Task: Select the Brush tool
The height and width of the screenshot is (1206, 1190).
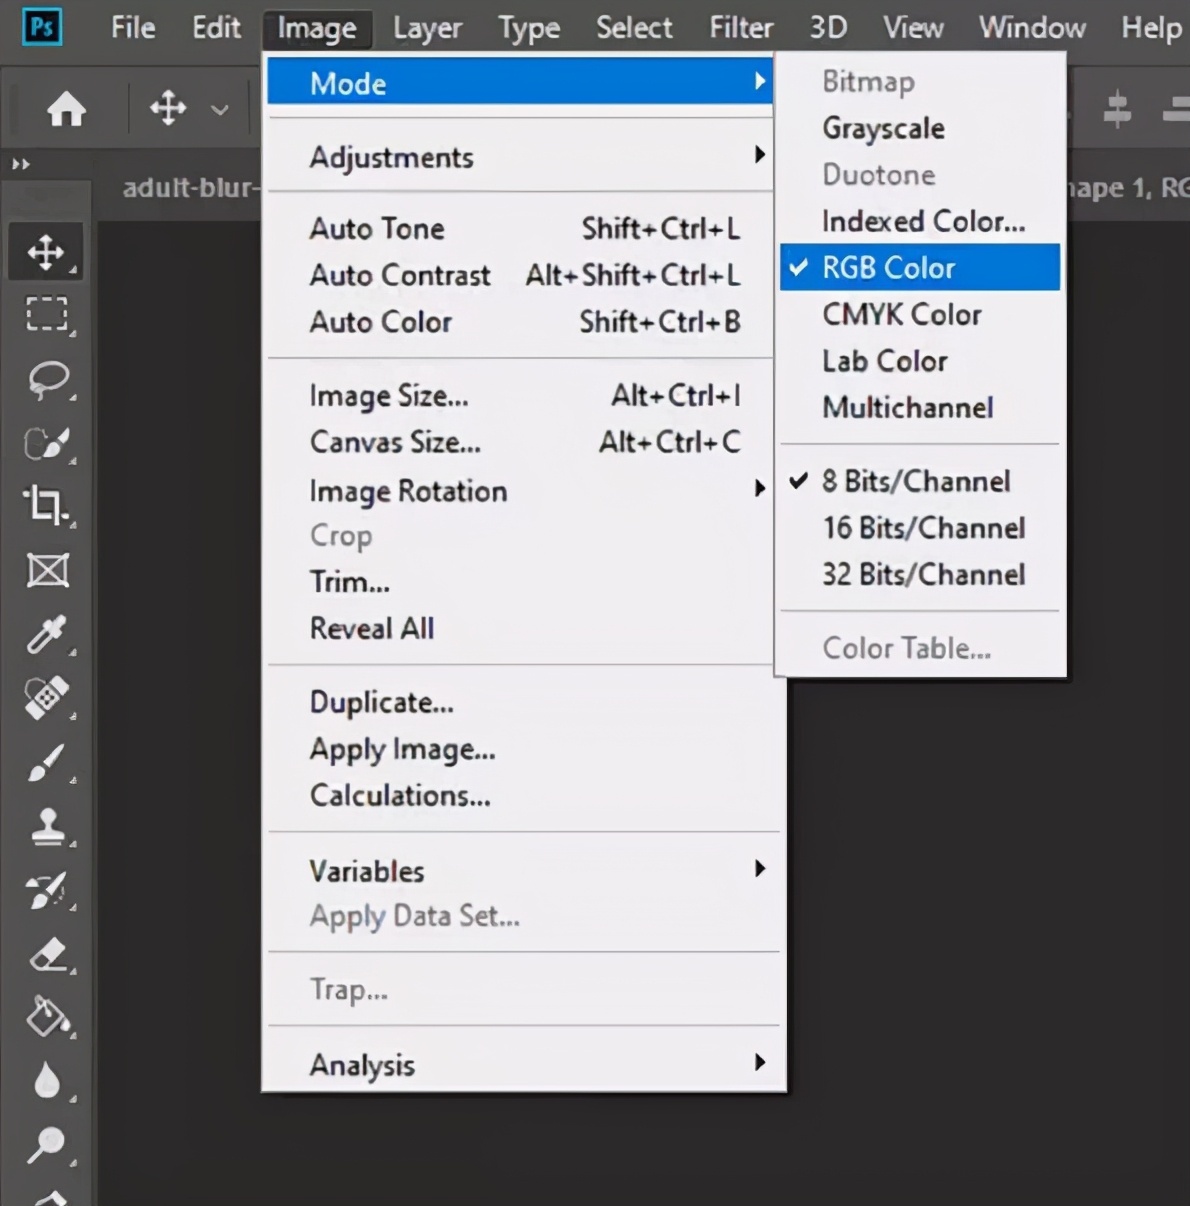Action: (x=46, y=763)
